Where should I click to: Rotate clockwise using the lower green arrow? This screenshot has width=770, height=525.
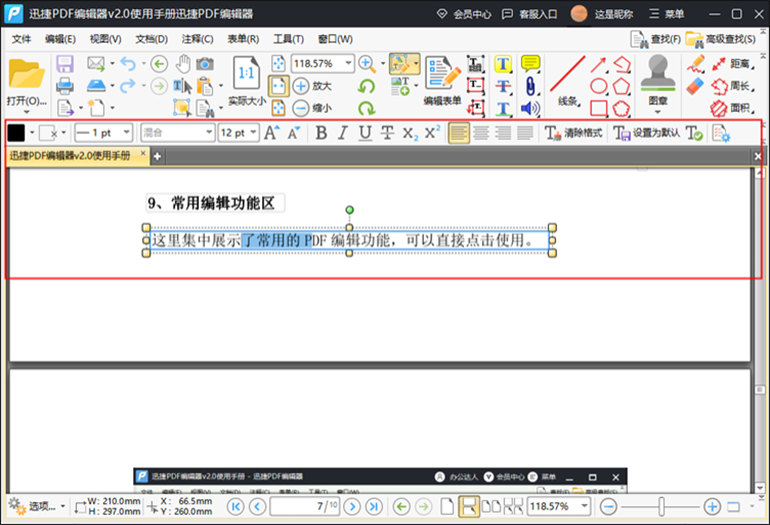[x=366, y=108]
